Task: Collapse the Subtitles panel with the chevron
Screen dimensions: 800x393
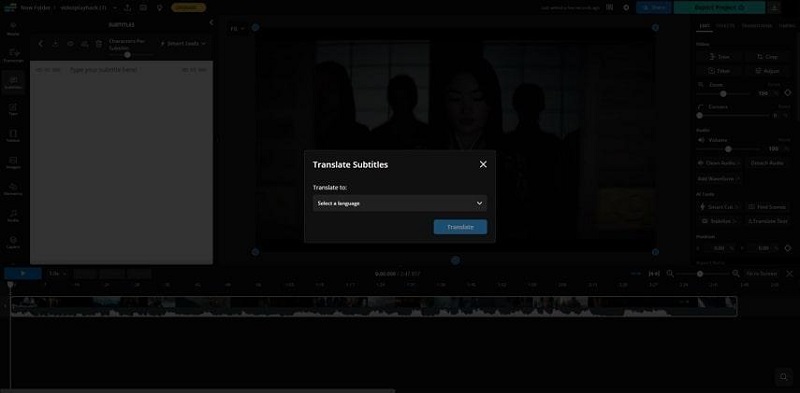Action: tap(211, 22)
